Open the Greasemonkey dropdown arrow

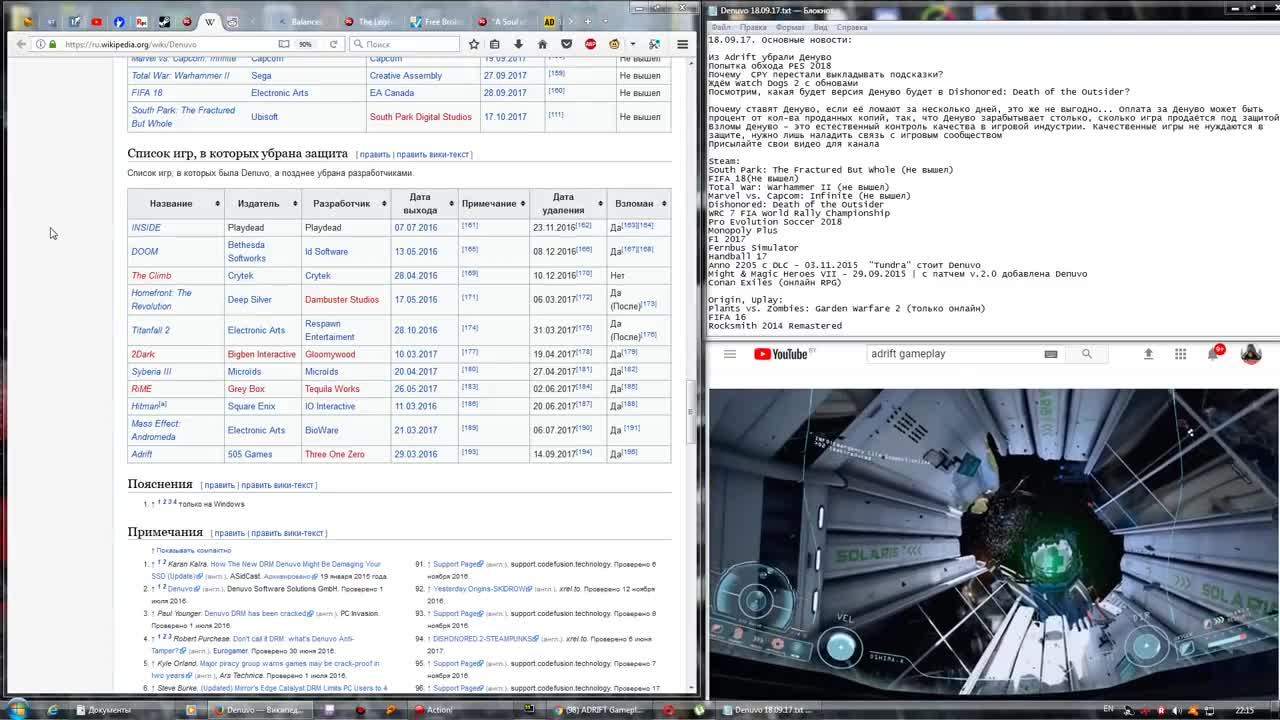click(632, 44)
